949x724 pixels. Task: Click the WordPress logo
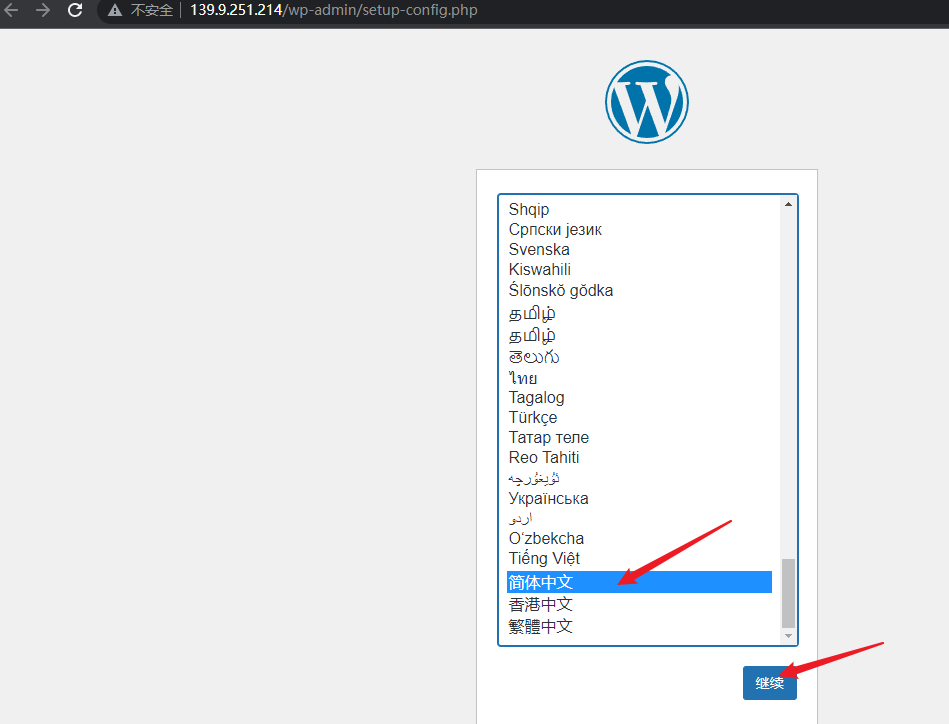coord(646,102)
